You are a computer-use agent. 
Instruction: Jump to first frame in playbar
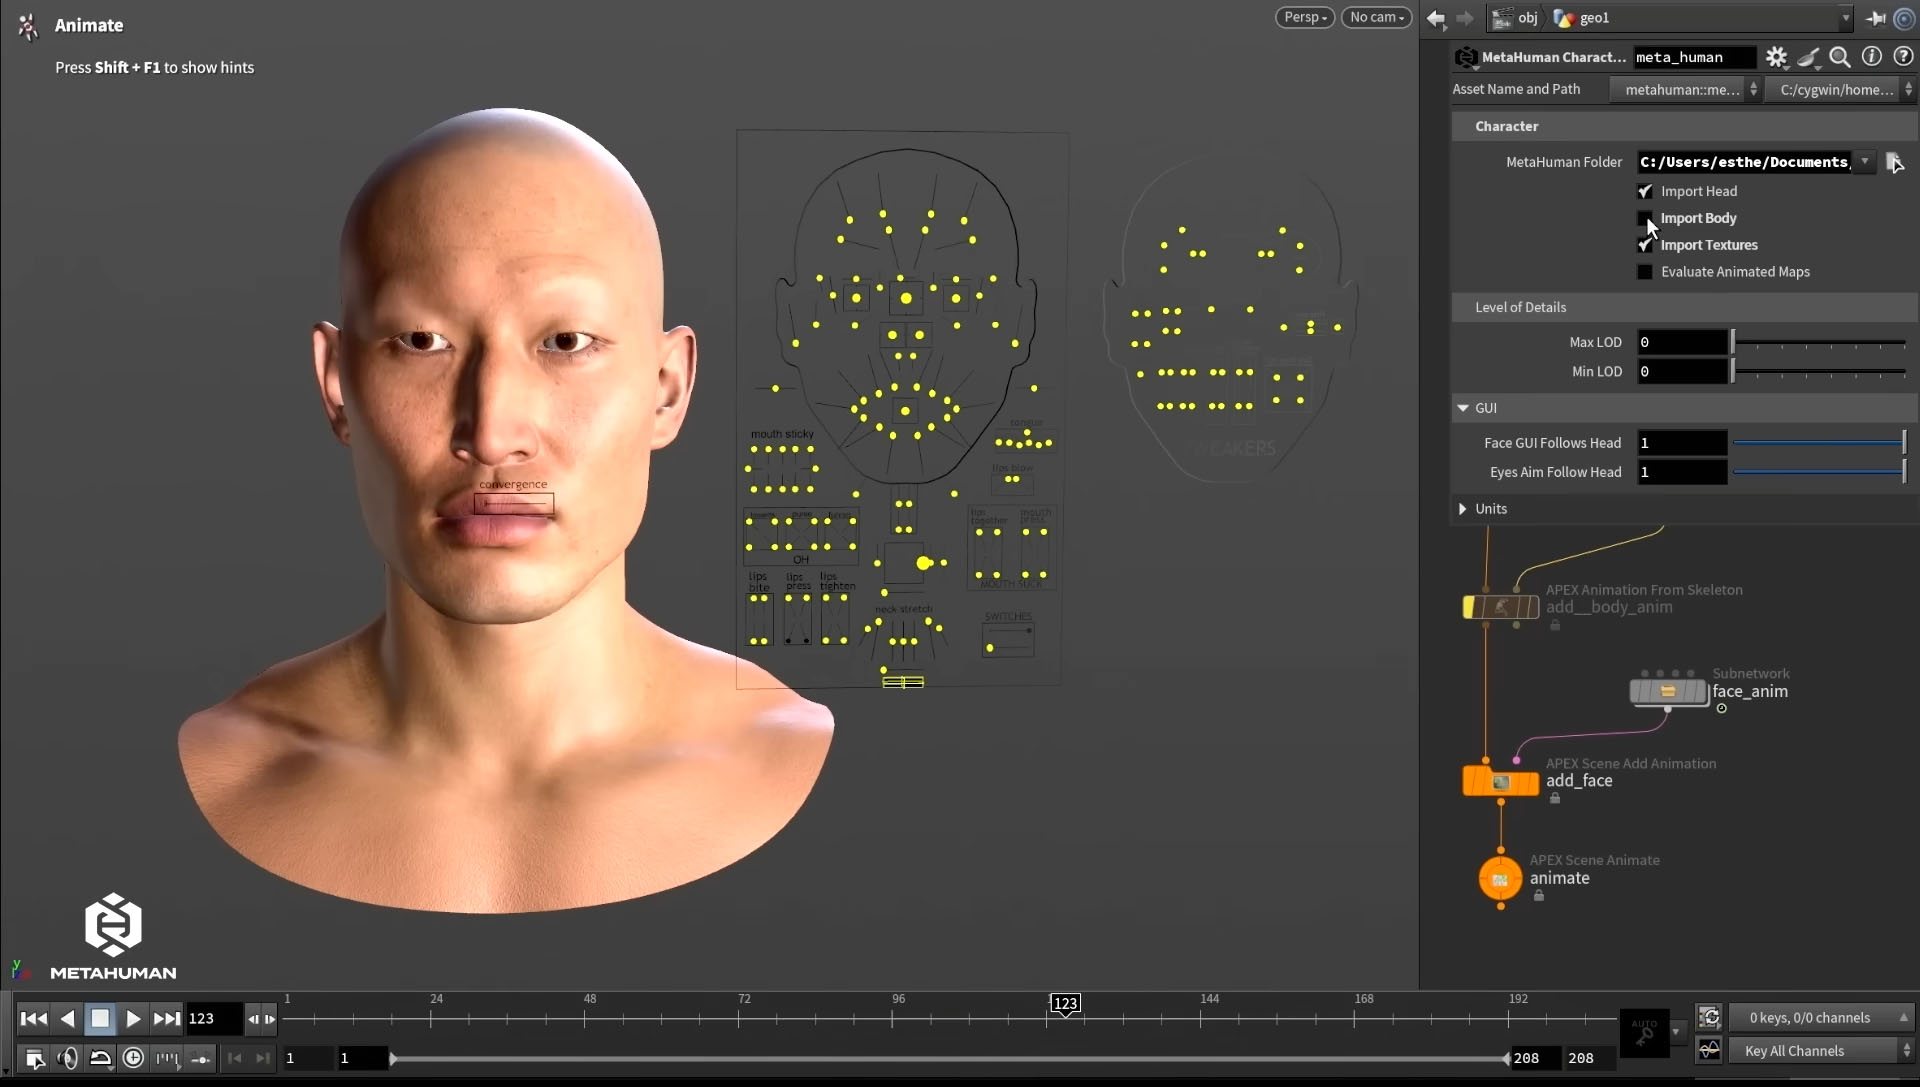point(33,1018)
